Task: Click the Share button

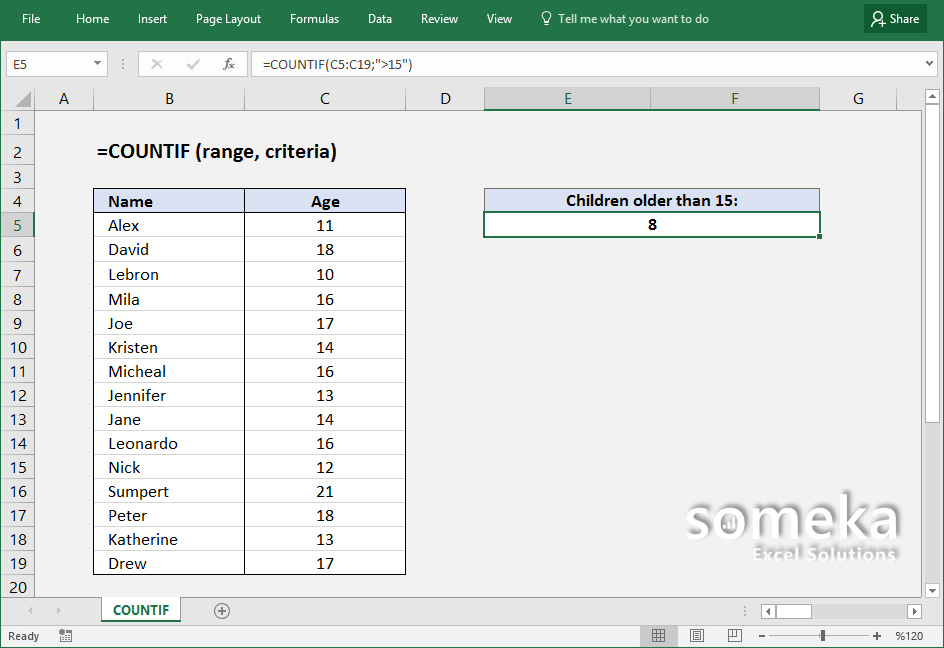Action: (895, 18)
